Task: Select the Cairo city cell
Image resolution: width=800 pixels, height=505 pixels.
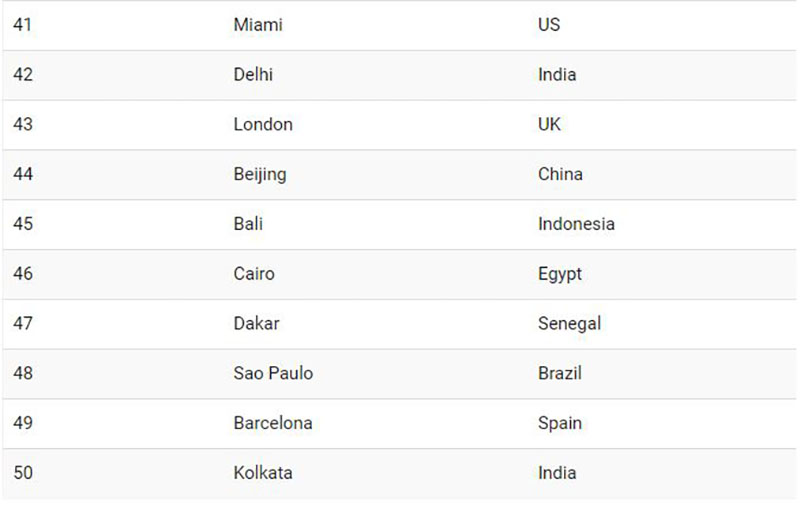Action: pyautogui.click(x=254, y=274)
